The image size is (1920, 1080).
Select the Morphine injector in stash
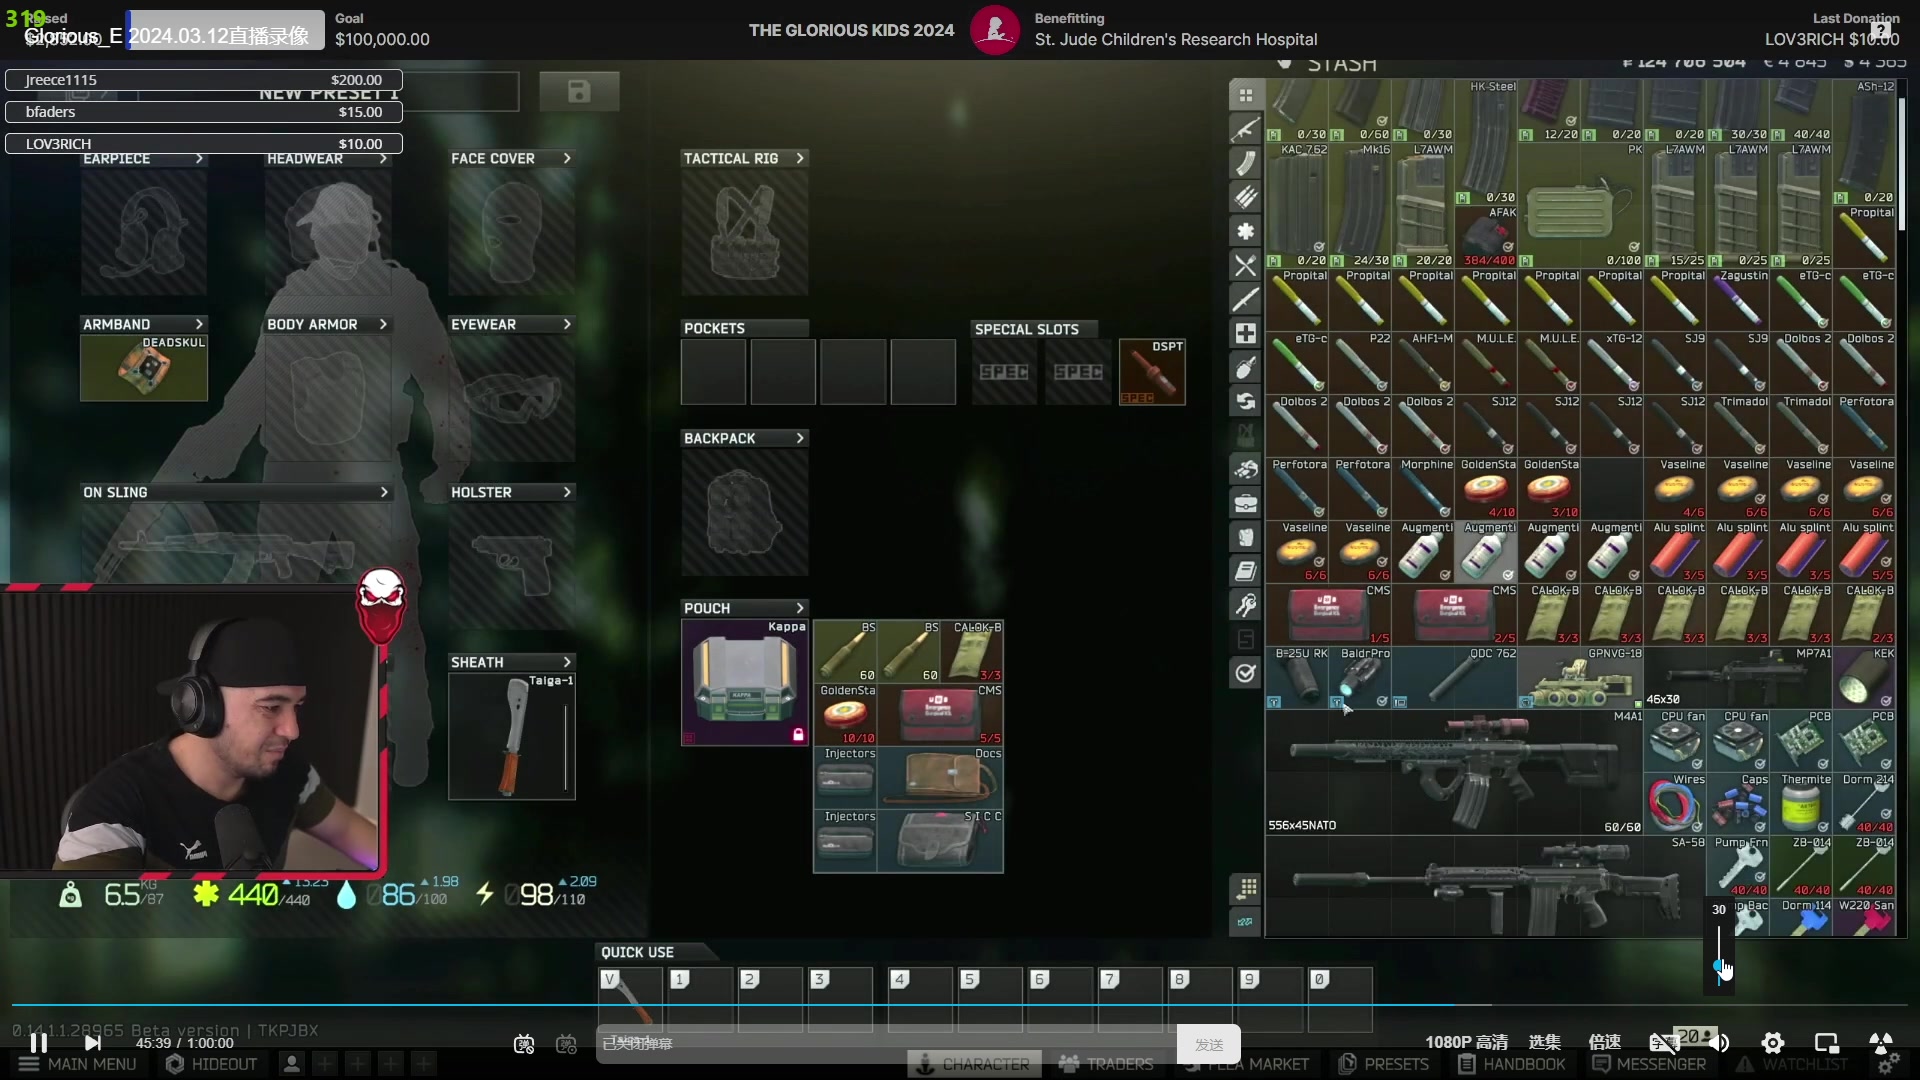(1424, 489)
